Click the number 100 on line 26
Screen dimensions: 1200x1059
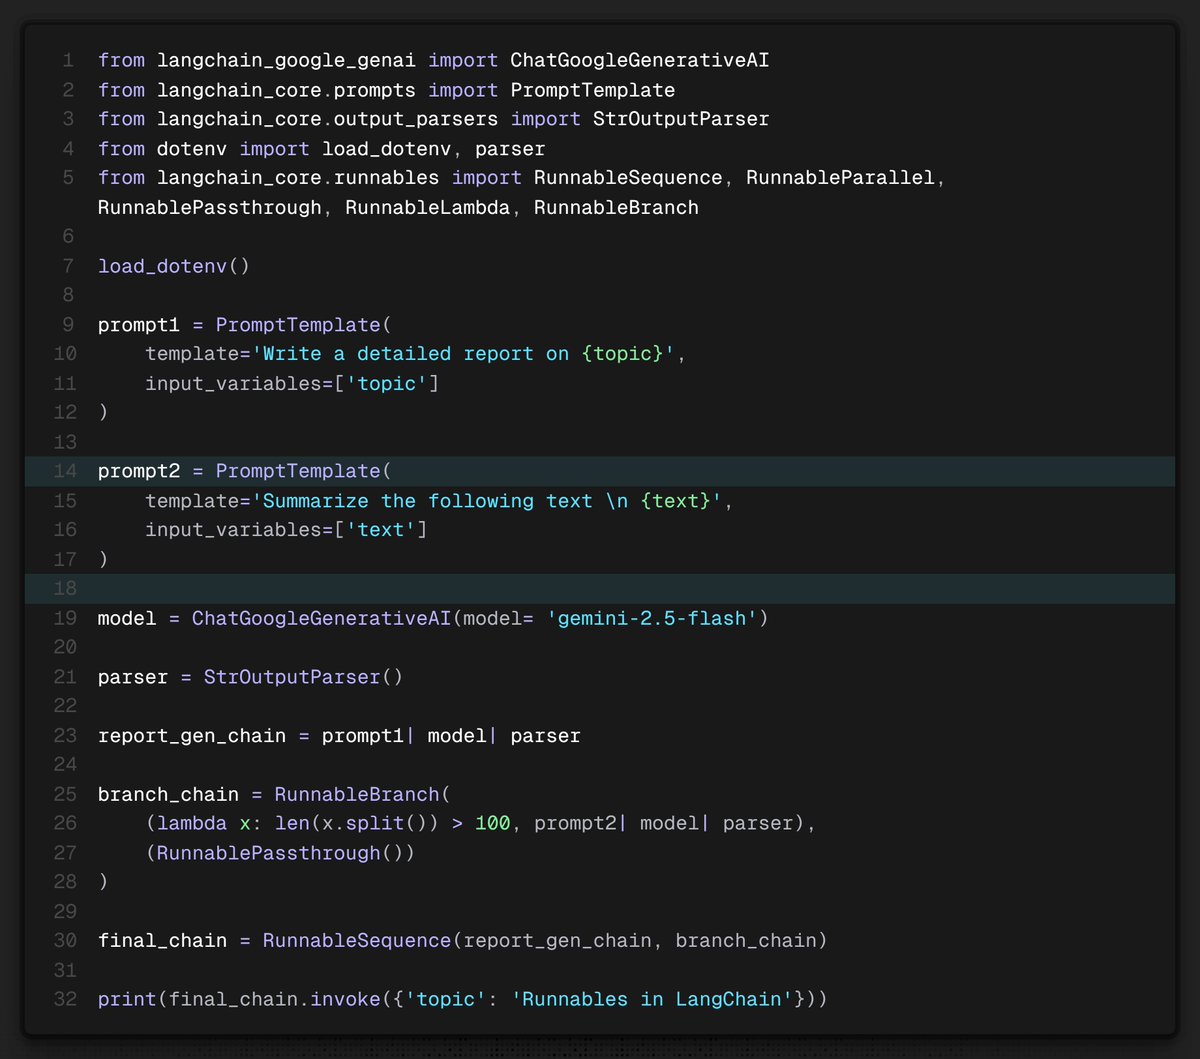(x=493, y=824)
